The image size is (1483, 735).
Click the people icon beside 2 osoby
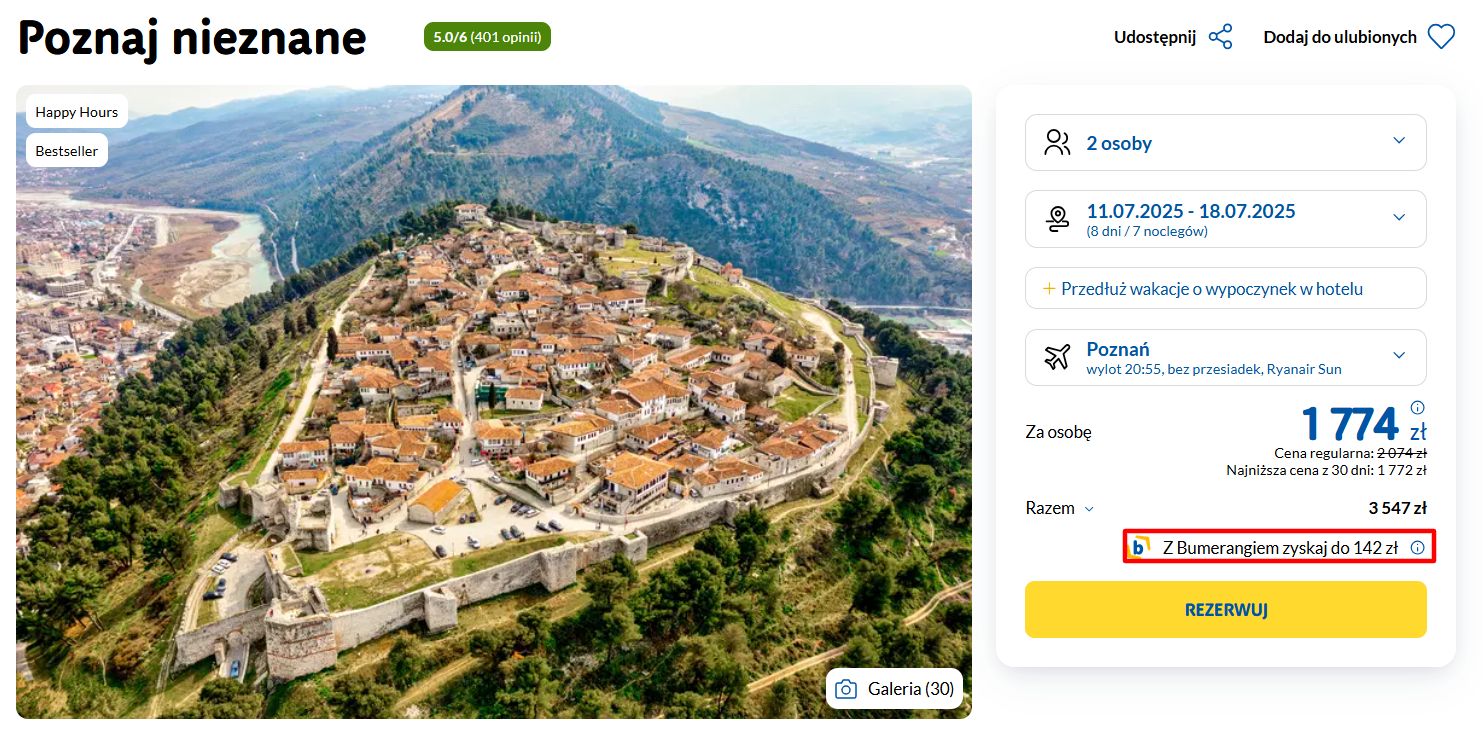pyautogui.click(x=1057, y=143)
